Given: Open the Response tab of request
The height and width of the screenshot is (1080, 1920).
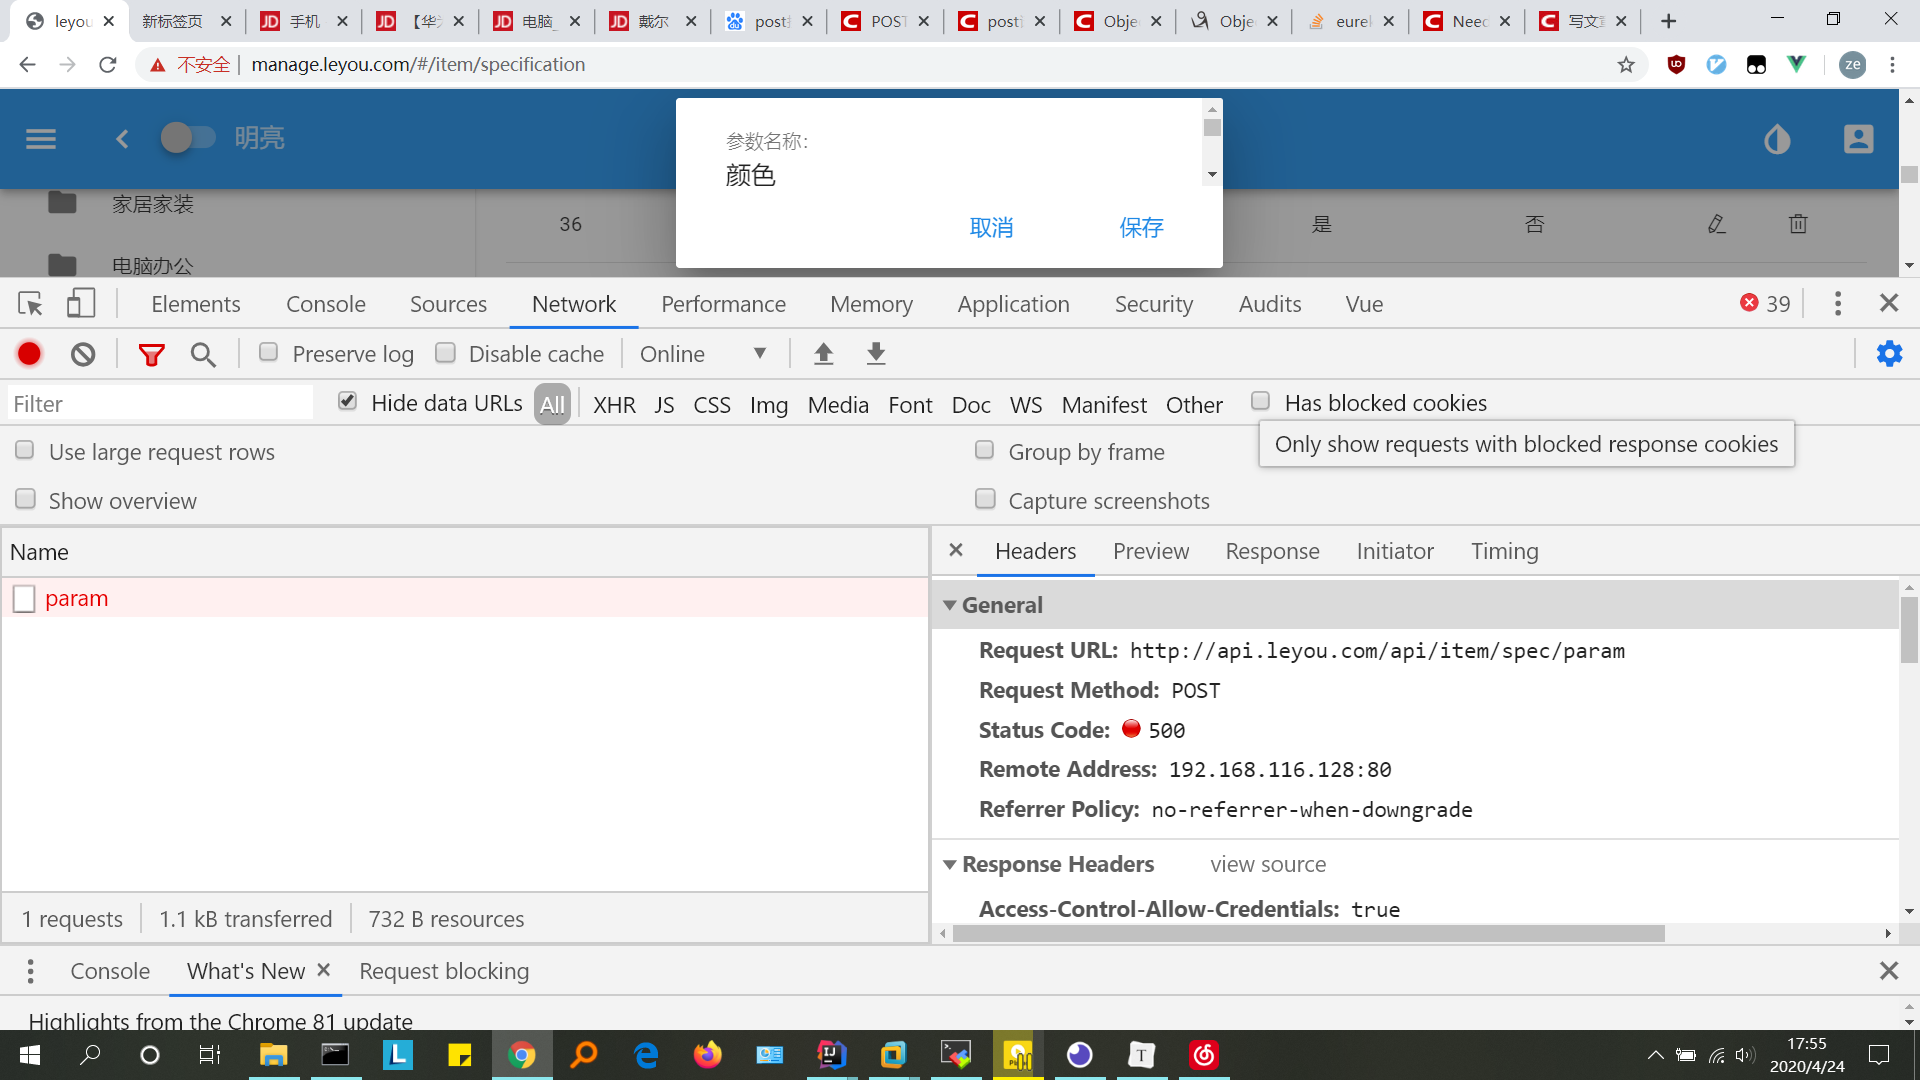Looking at the screenshot, I should coord(1272,552).
